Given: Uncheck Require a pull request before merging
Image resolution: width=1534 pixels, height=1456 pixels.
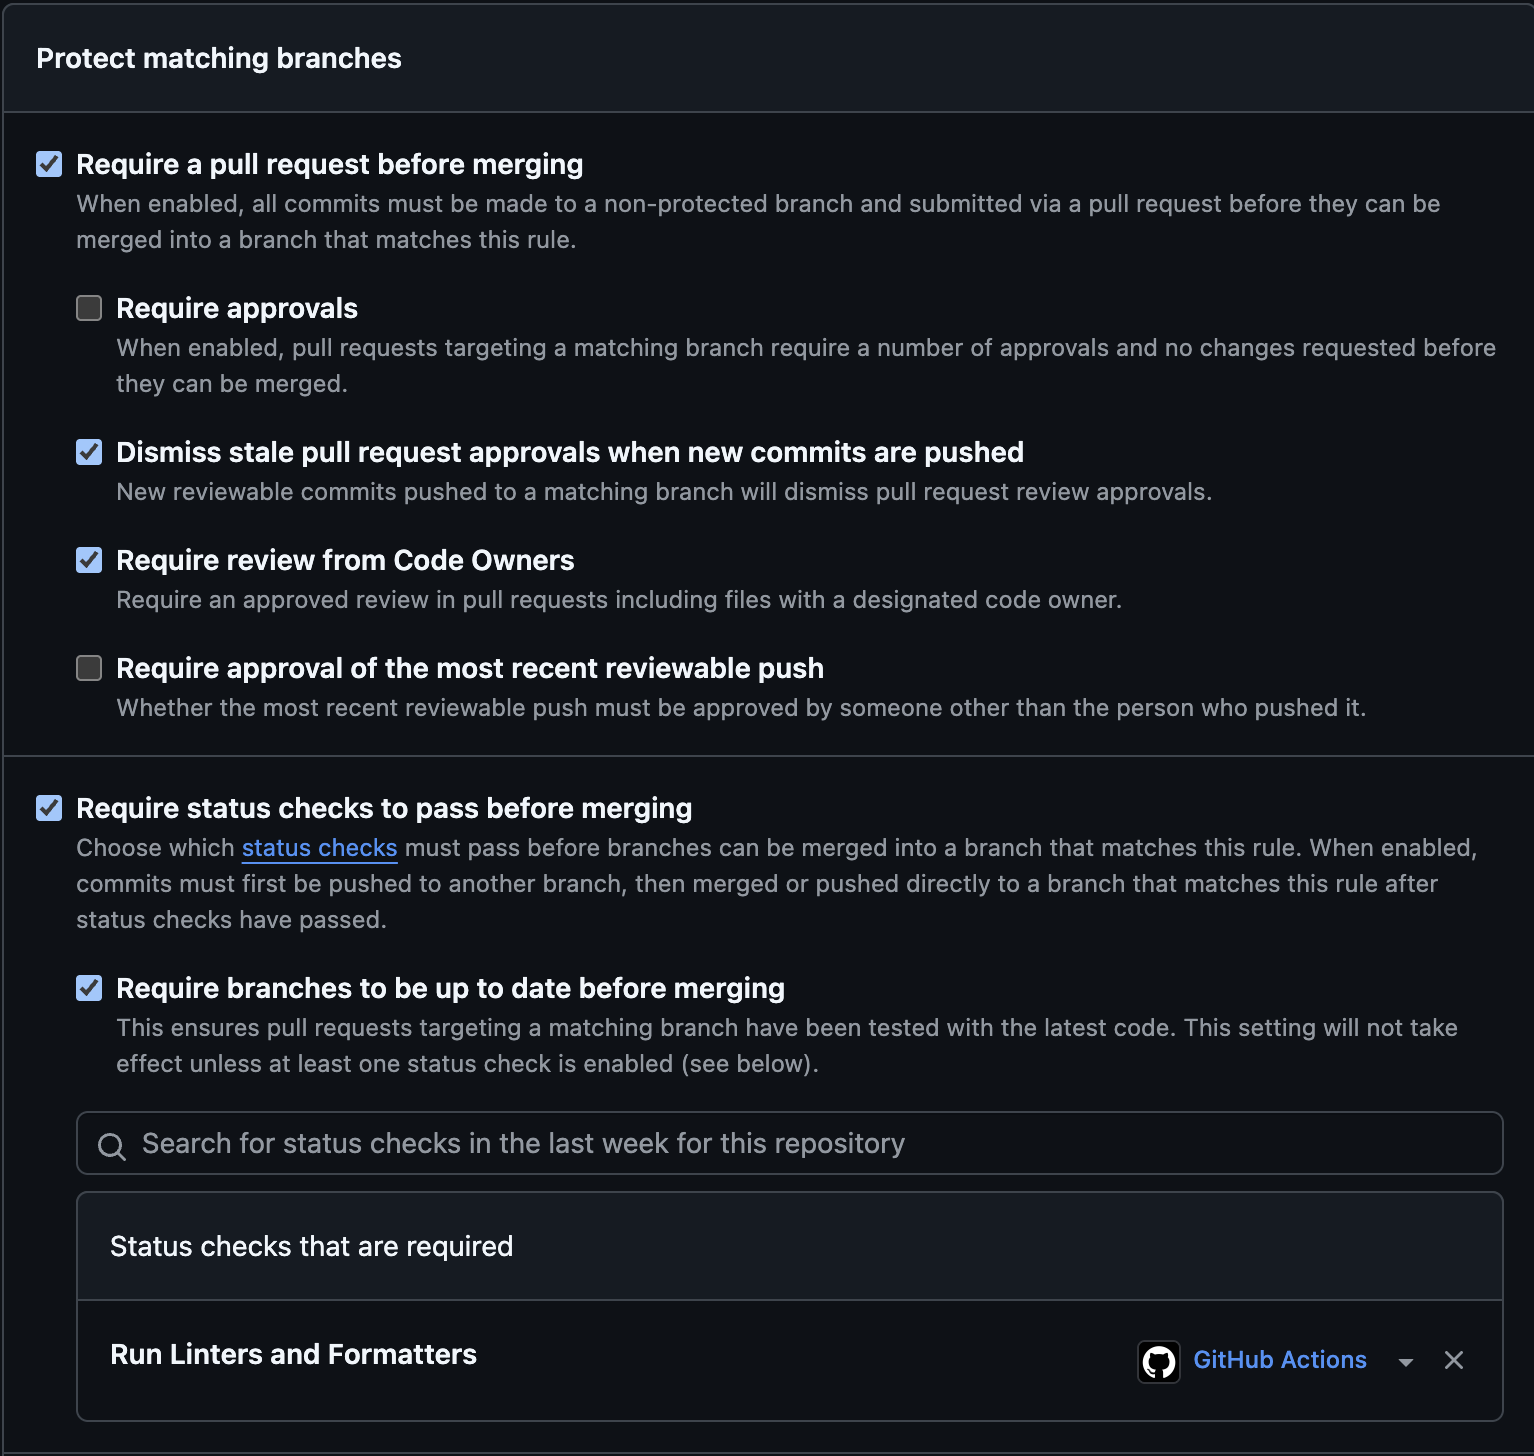Looking at the screenshot, I should tap(49, 164).
